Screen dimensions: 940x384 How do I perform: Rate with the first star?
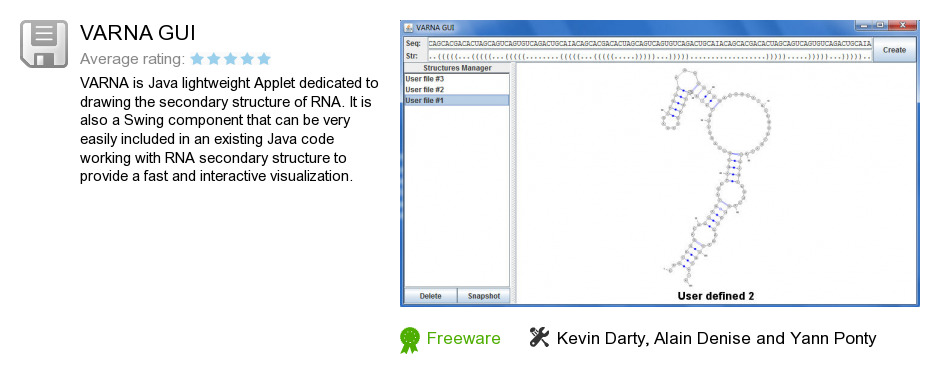coord(197,59)
